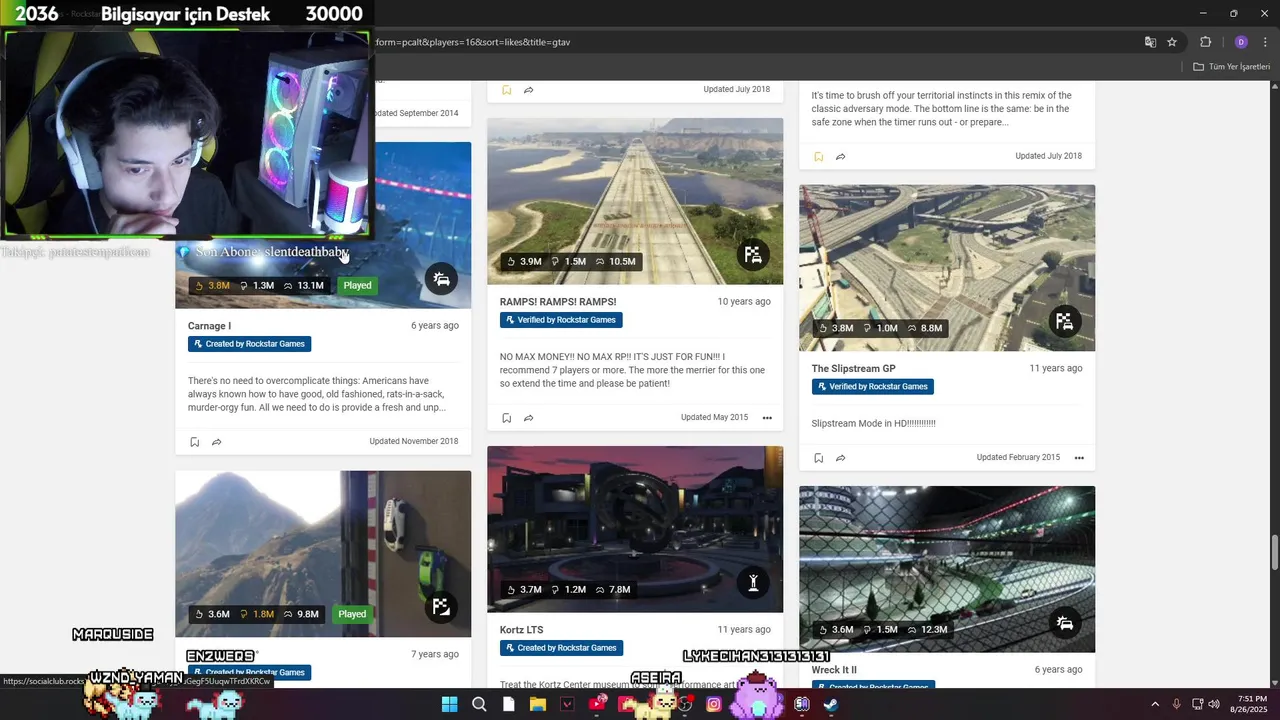Screen dimensions: 1280x720
Task: Open the Wreck It II arena thumbnail
Action: click(947, 569)
